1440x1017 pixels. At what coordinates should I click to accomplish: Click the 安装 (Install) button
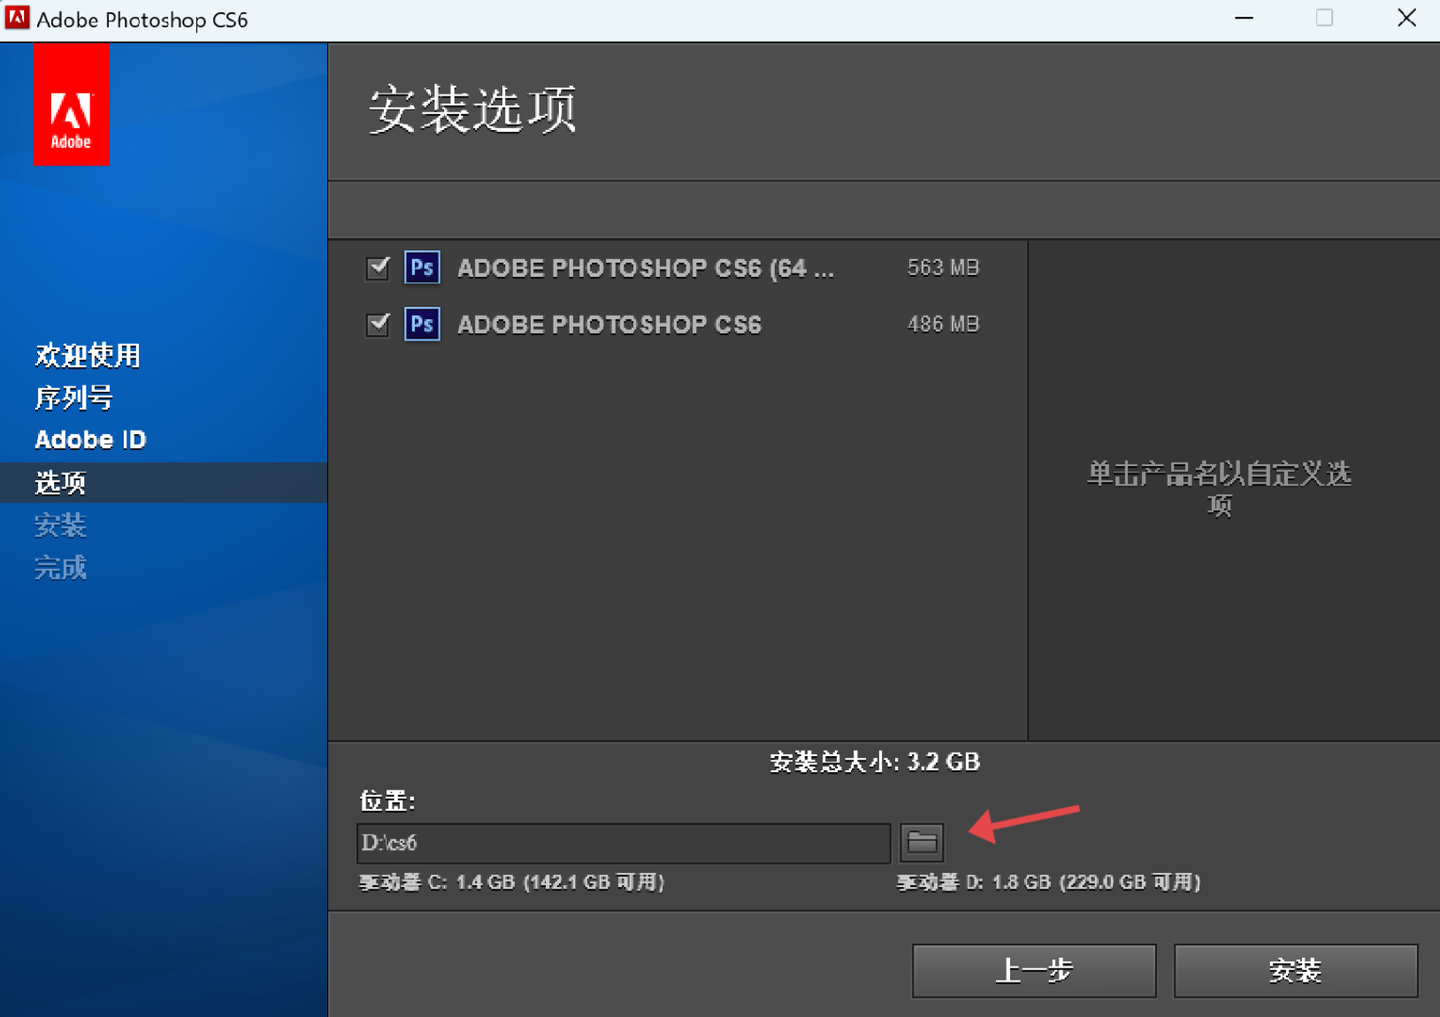1296,970
